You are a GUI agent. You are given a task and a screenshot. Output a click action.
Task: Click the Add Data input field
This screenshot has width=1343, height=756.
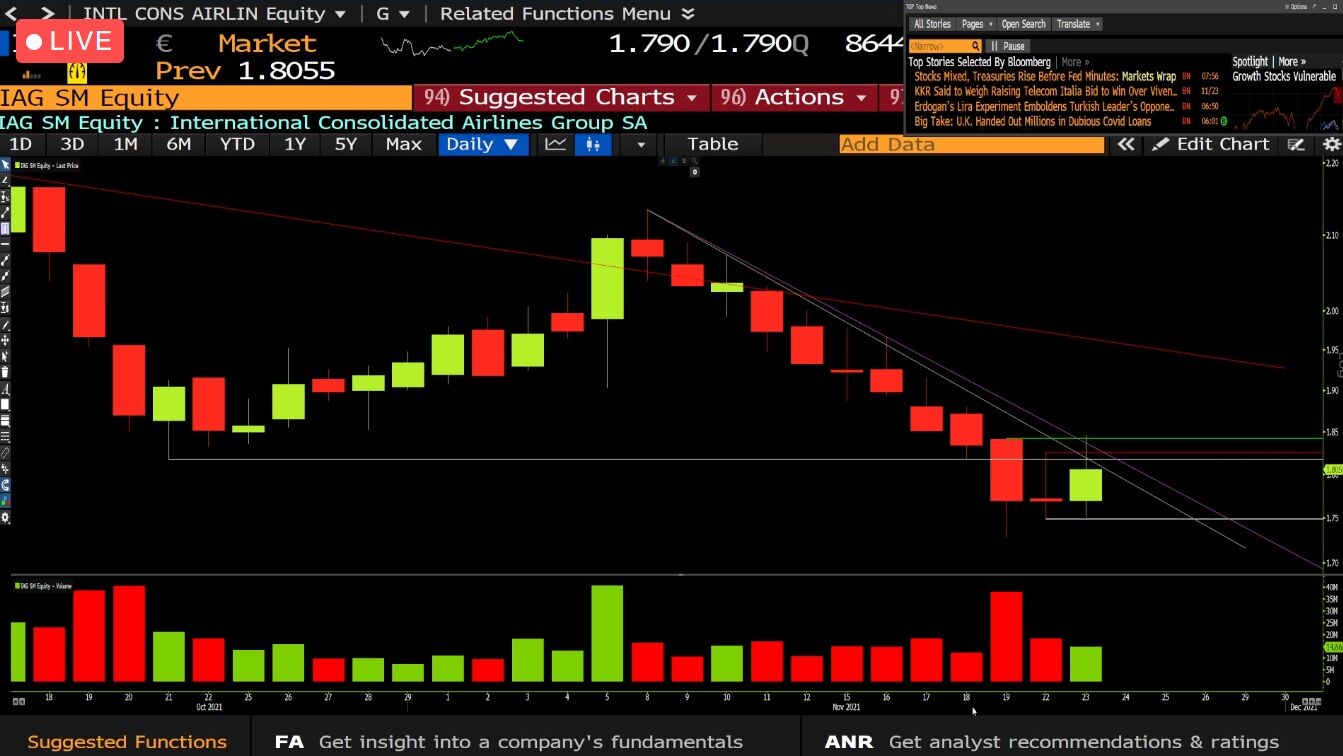coord(972,144)
